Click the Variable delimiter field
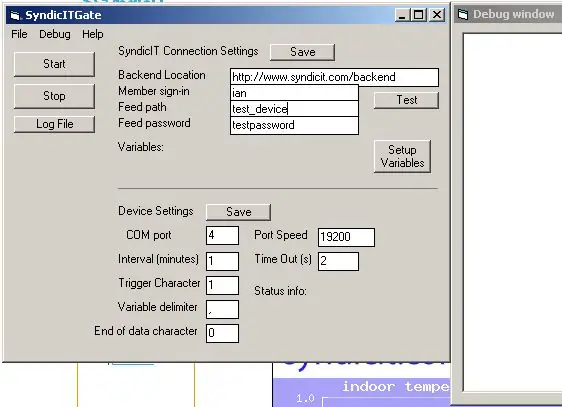Image resolution: width=562 pixels, height=407 pixels. 222,310
